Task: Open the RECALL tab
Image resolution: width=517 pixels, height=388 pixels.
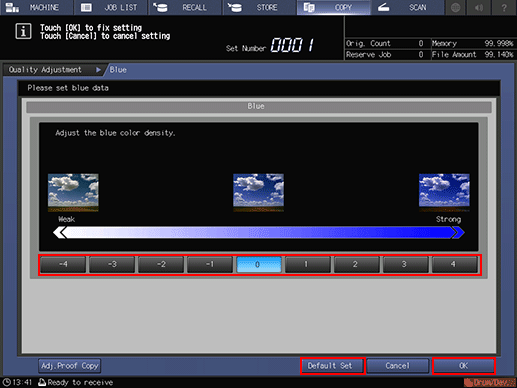Action: 185,7
